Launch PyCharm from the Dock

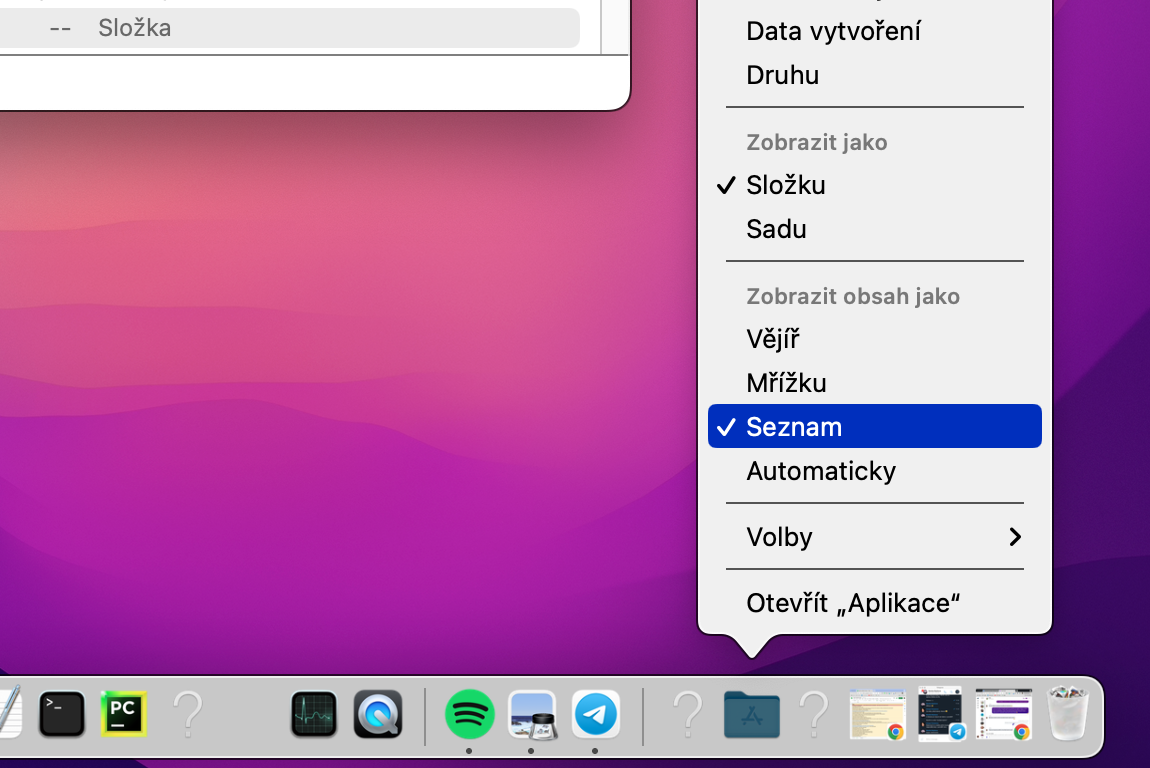123,714
